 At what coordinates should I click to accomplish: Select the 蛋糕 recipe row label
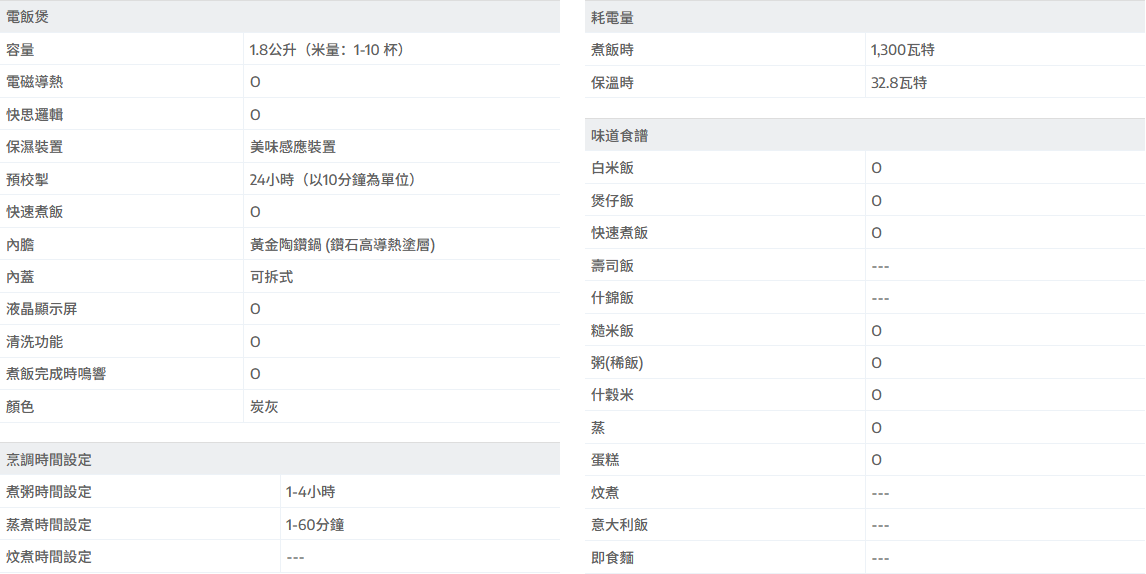[x=605, y=460]
